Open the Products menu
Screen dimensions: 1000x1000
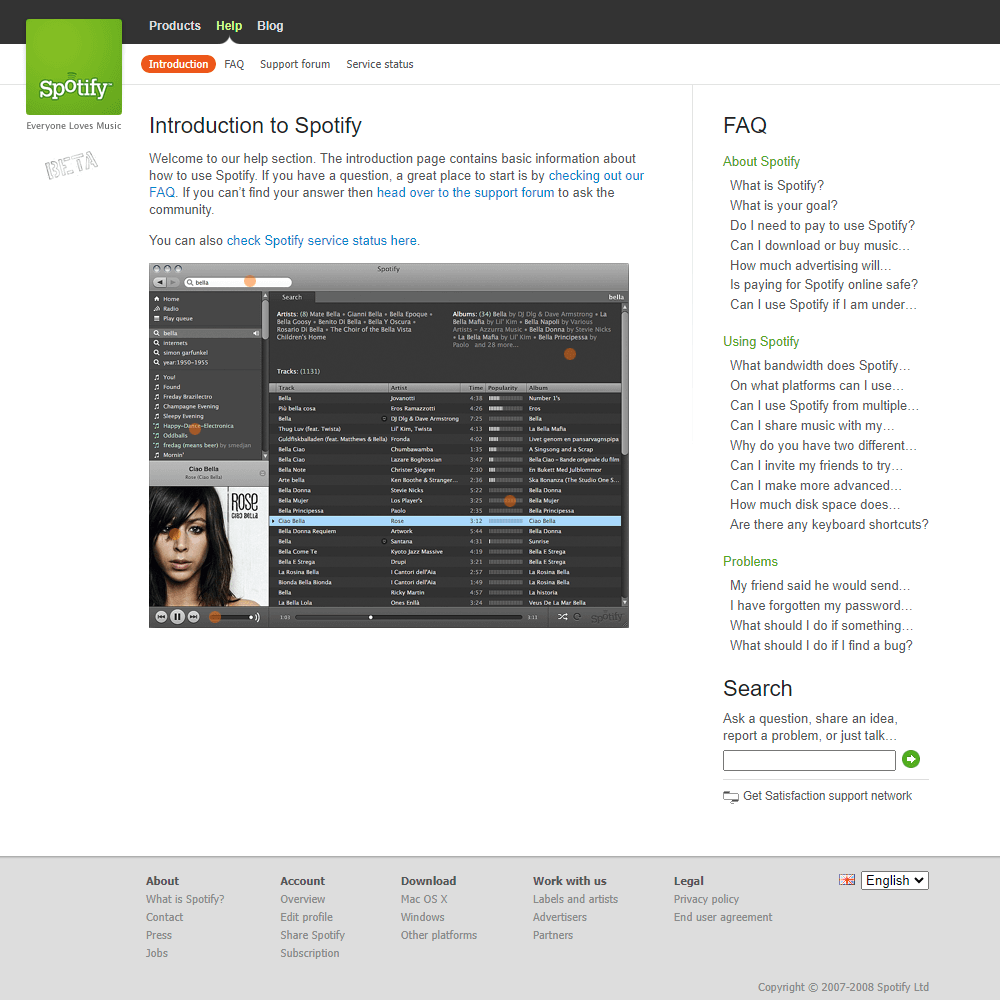[x=175, y=26]
